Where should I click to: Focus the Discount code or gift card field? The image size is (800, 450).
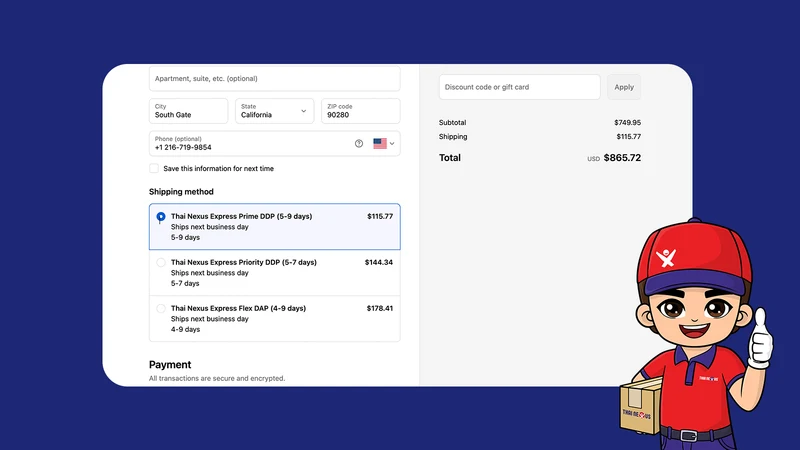519,87
